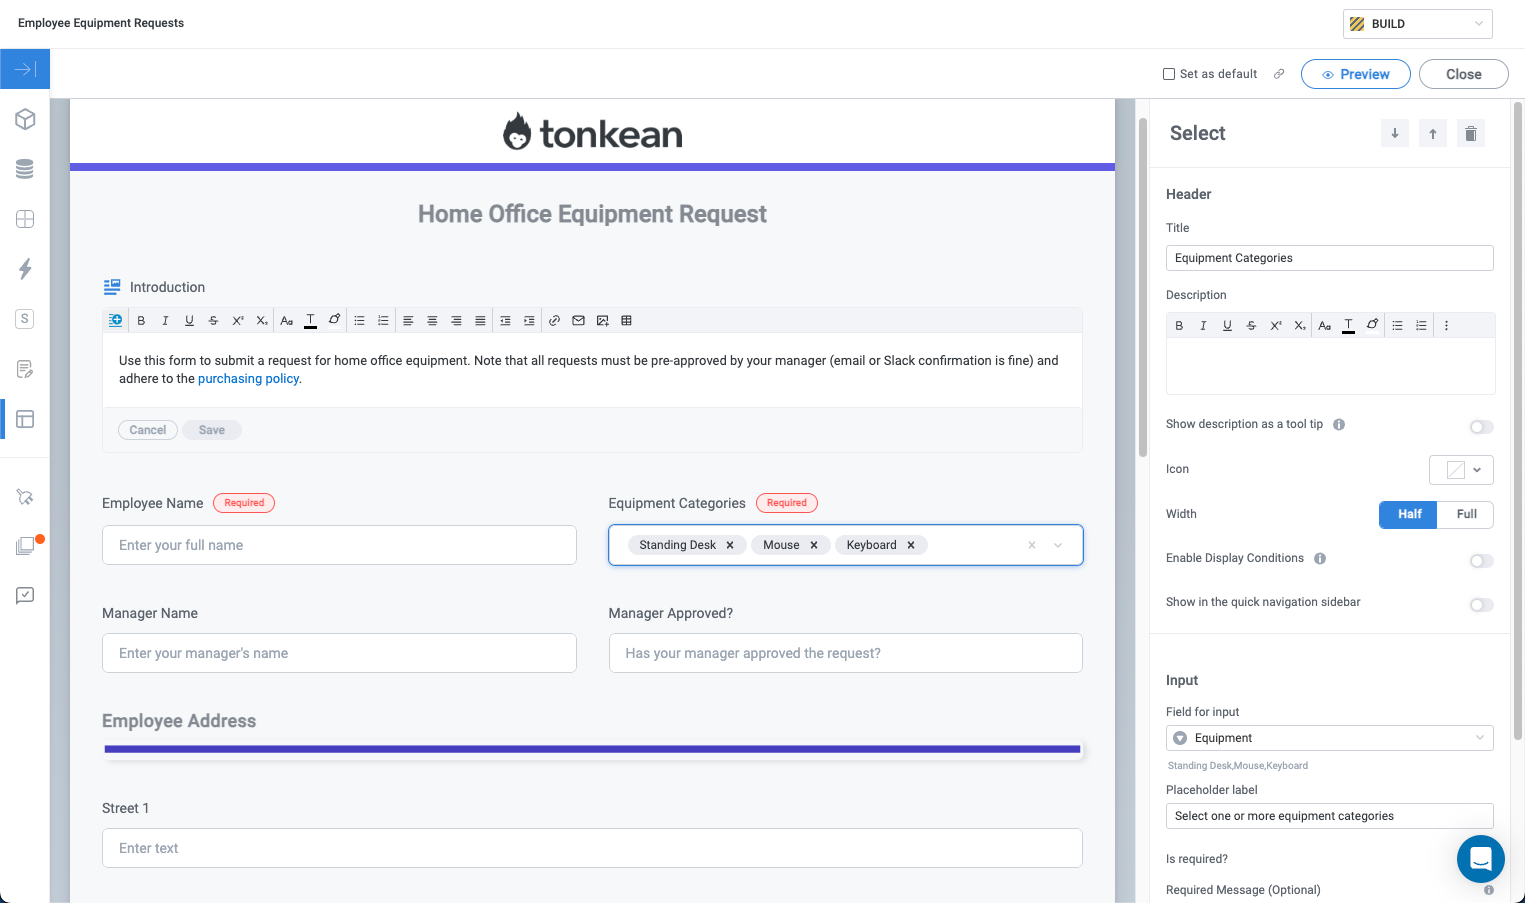The width and height of the screenshot is (1525, 906).
Task: Click bold in Description editor toolbar
Action: tap(1179, 325)
